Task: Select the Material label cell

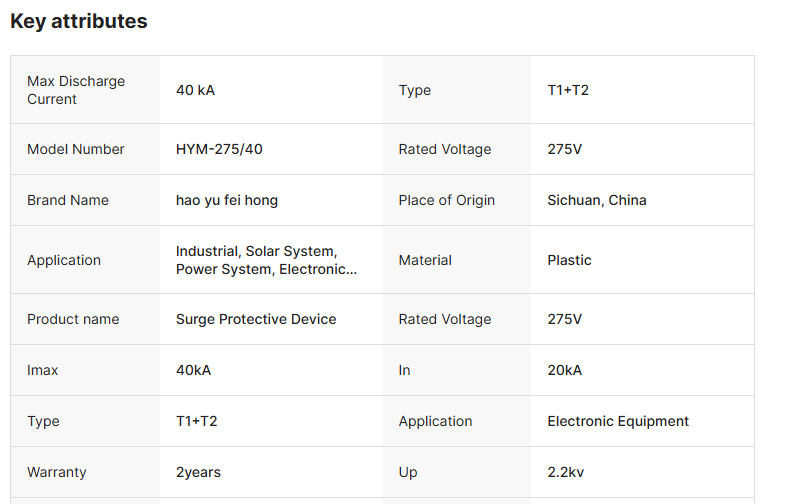Action: [x=425, y=260]
